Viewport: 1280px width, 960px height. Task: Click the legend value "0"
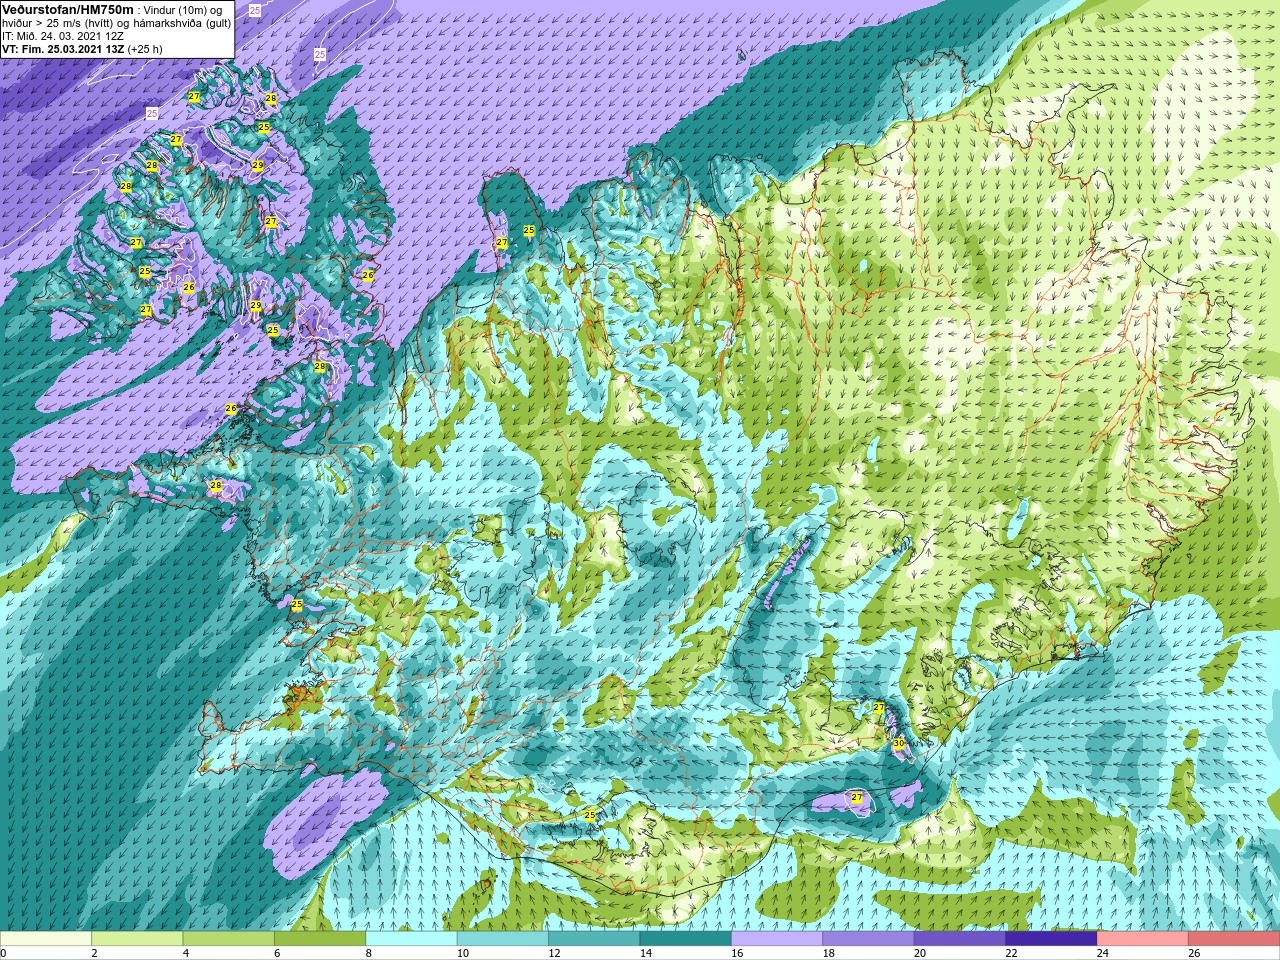coord(3,953)
